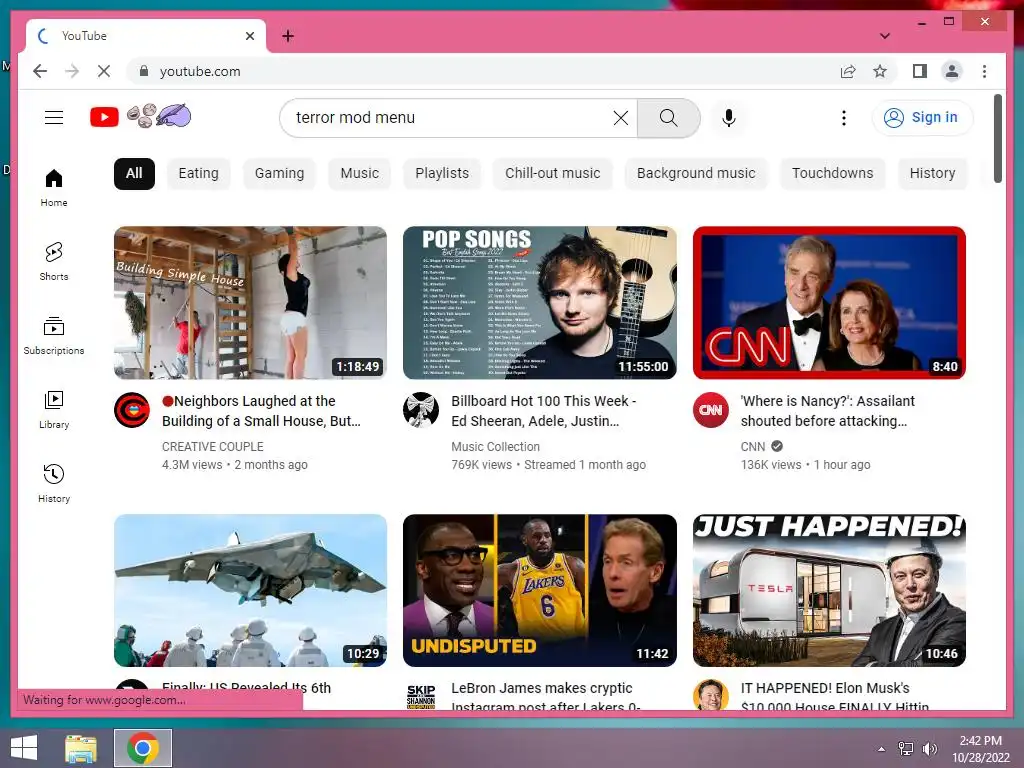Click Billboard Hot 100 This Week title
1024x768 pixels.
[543, 411]
